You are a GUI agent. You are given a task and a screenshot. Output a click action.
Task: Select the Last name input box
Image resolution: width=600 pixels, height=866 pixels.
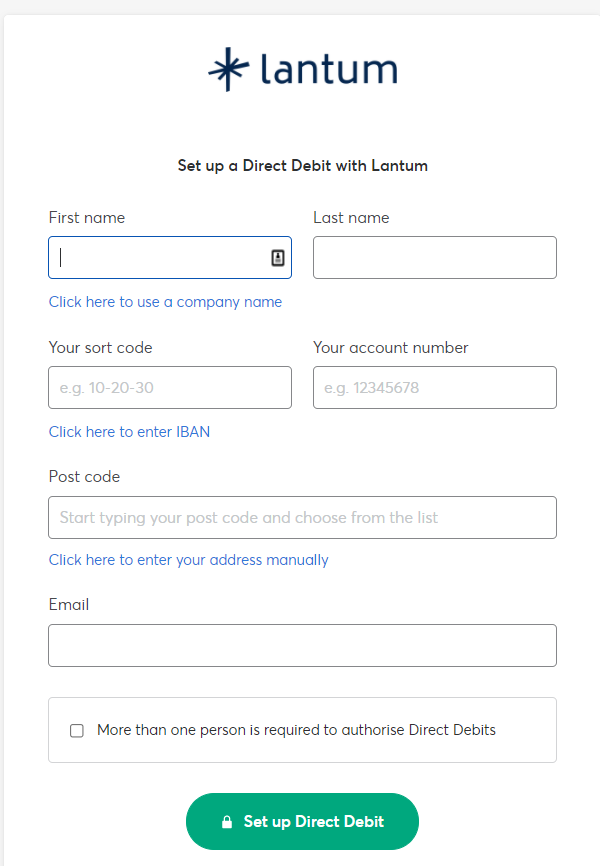[x=435, y=257]
